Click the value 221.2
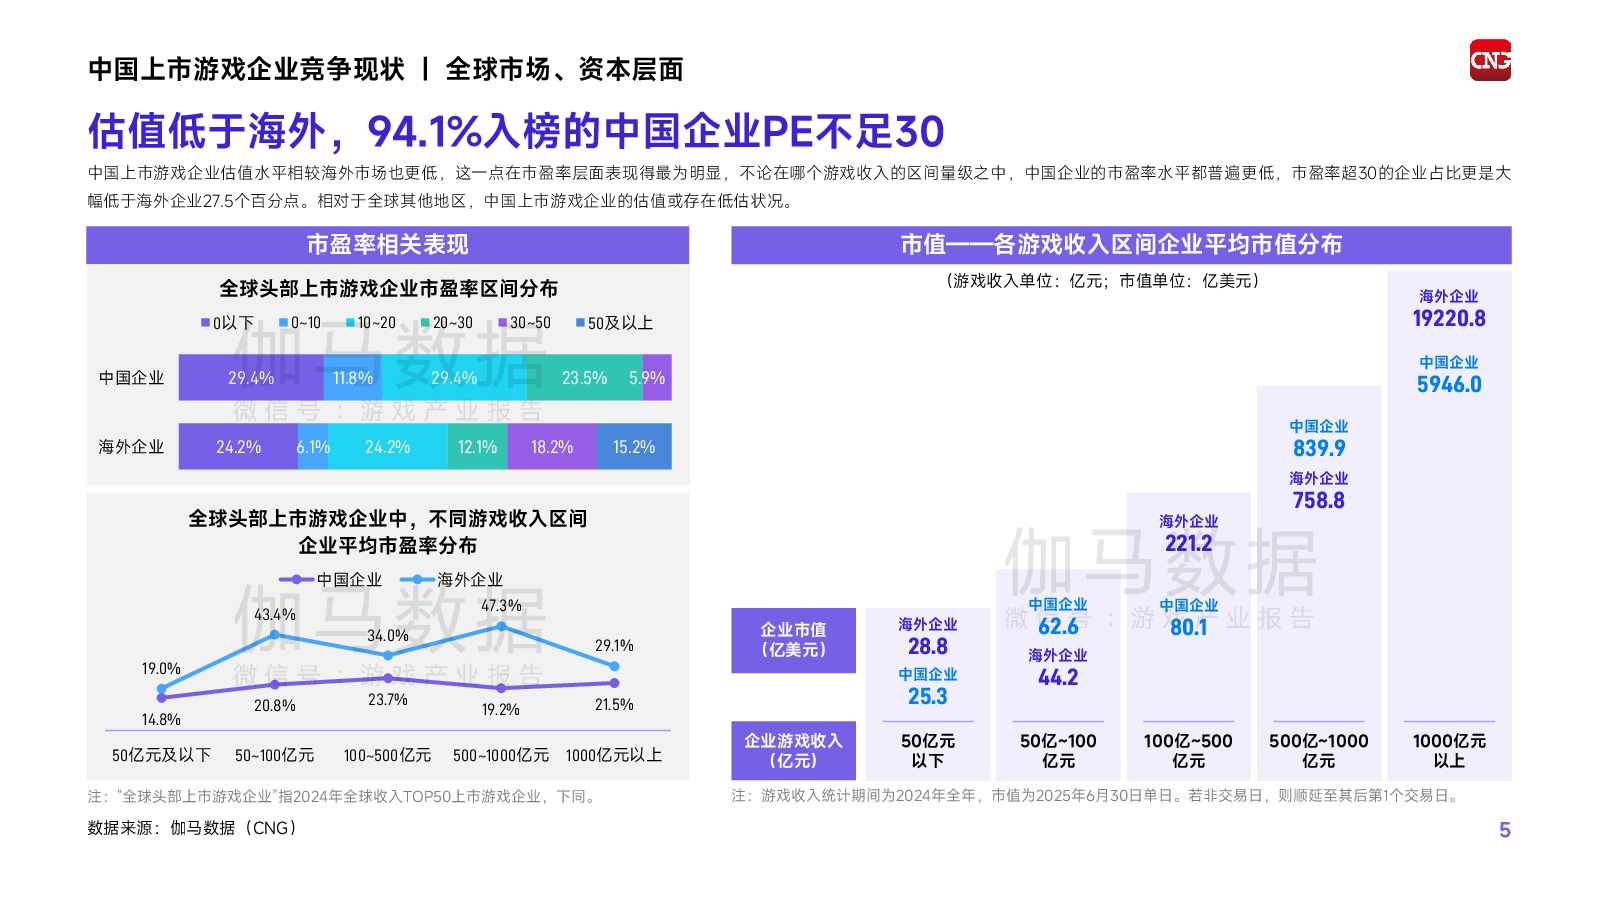The width and height of the screenshot is (1600, 900). [1189, 544]
